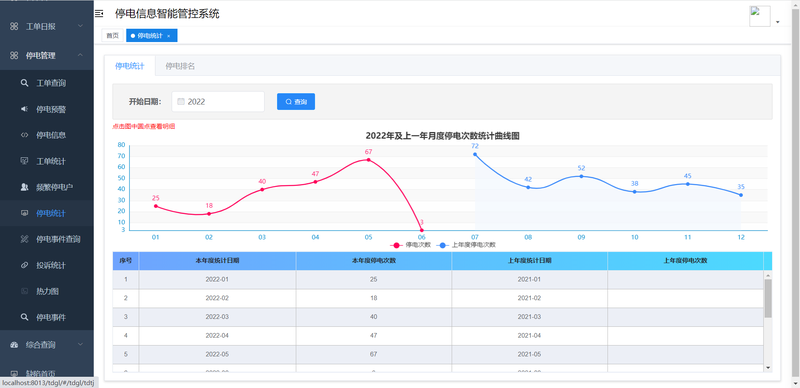The width and height of the screenshot is (800, 388).
Task: Click the calendar icon in the date field
Action: point(181,102)
